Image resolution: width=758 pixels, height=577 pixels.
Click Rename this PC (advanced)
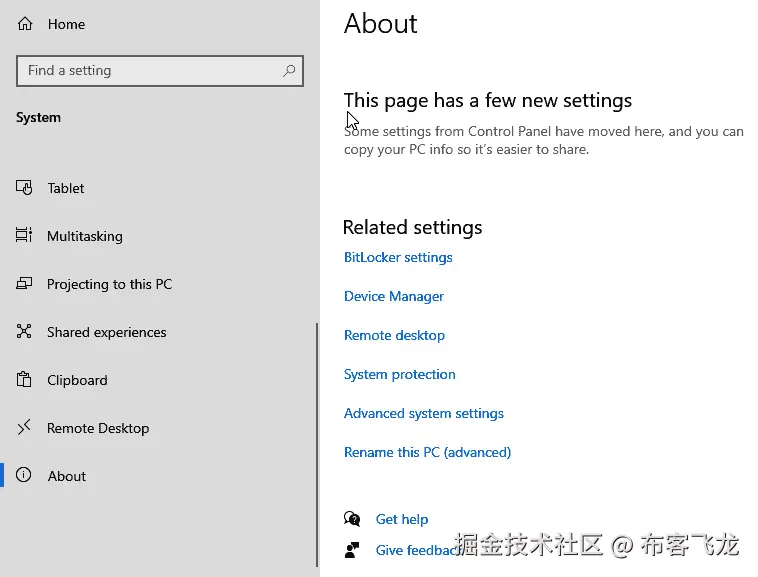[427, 452]
